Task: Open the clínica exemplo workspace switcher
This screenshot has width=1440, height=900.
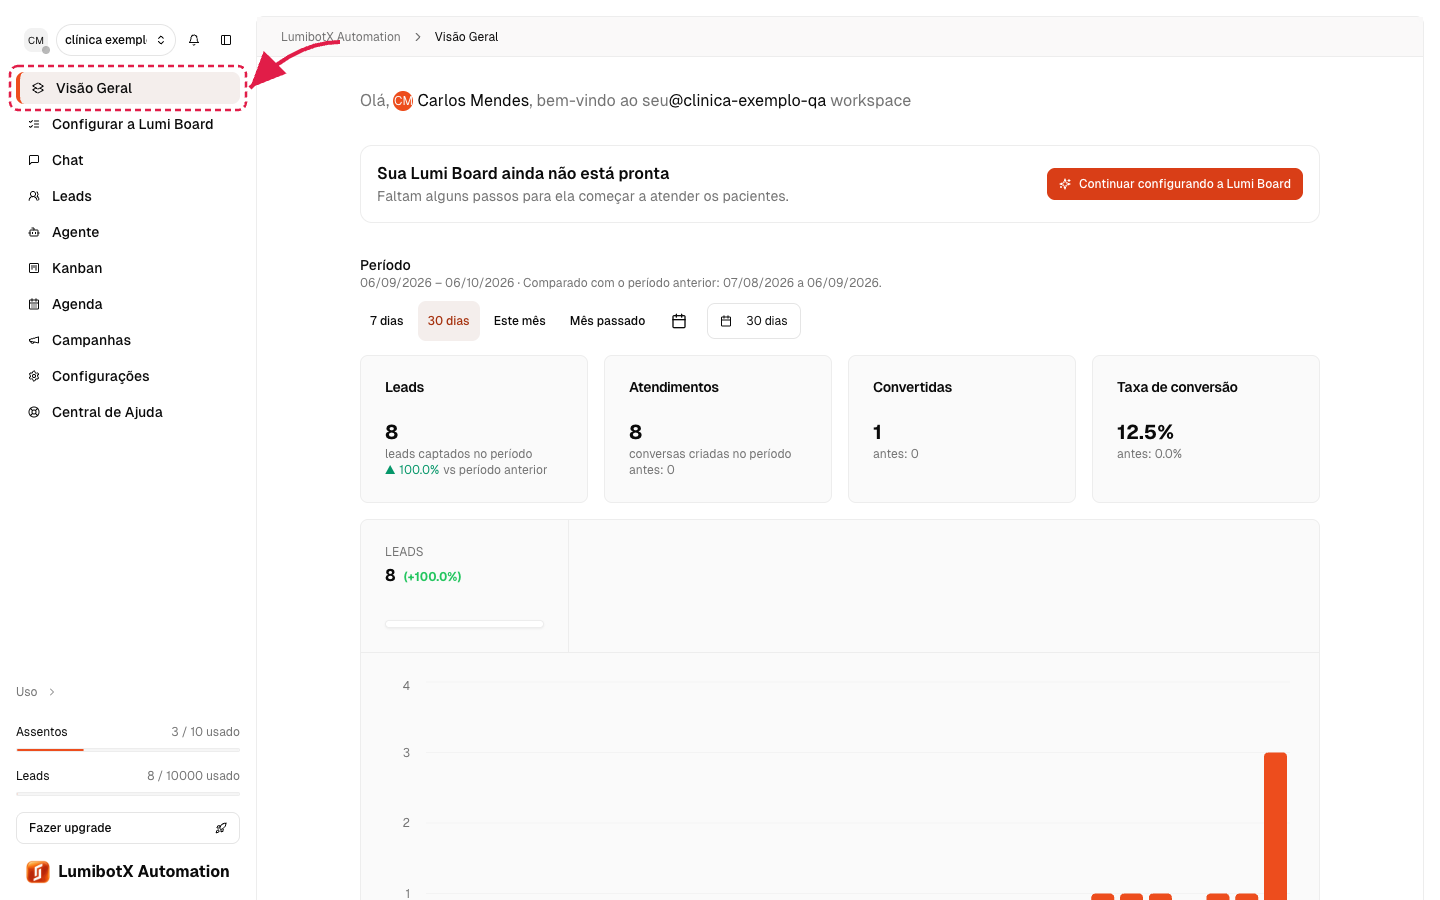Action: click(x=116, y=40)
